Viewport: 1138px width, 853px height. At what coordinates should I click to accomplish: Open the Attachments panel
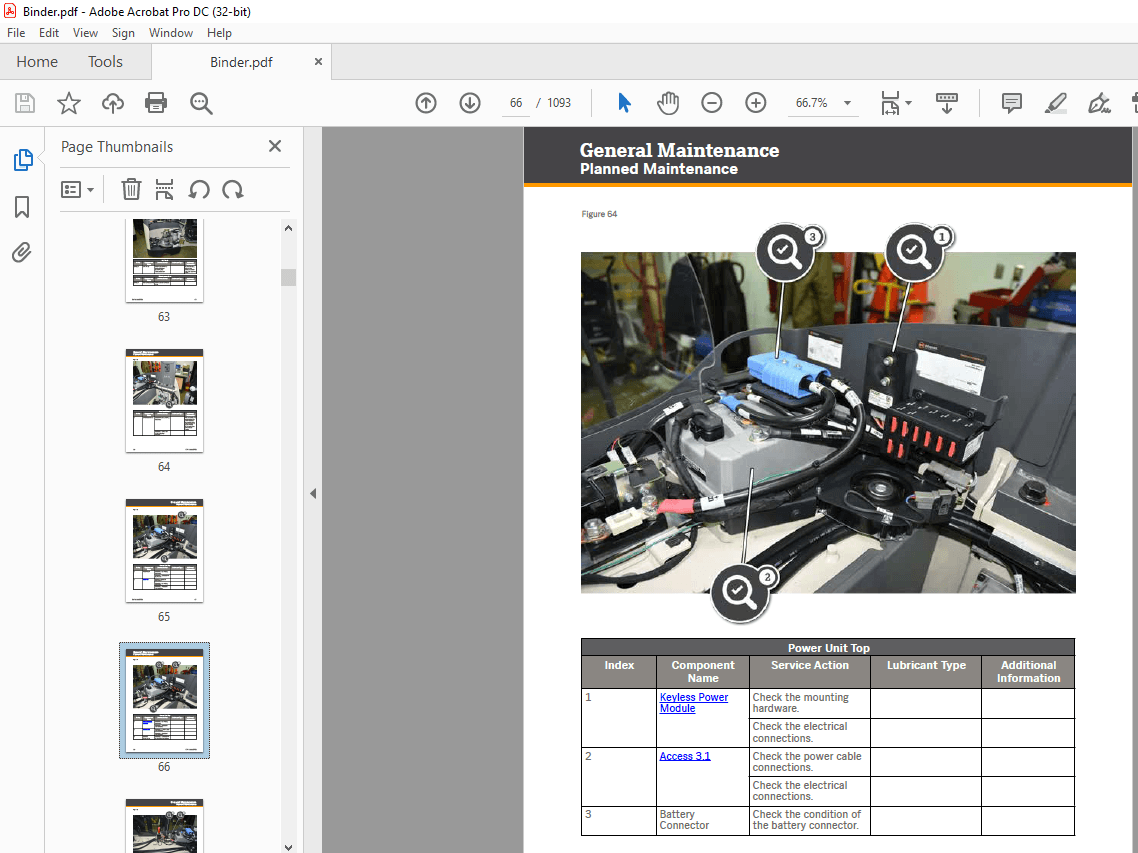click(21, 252)
